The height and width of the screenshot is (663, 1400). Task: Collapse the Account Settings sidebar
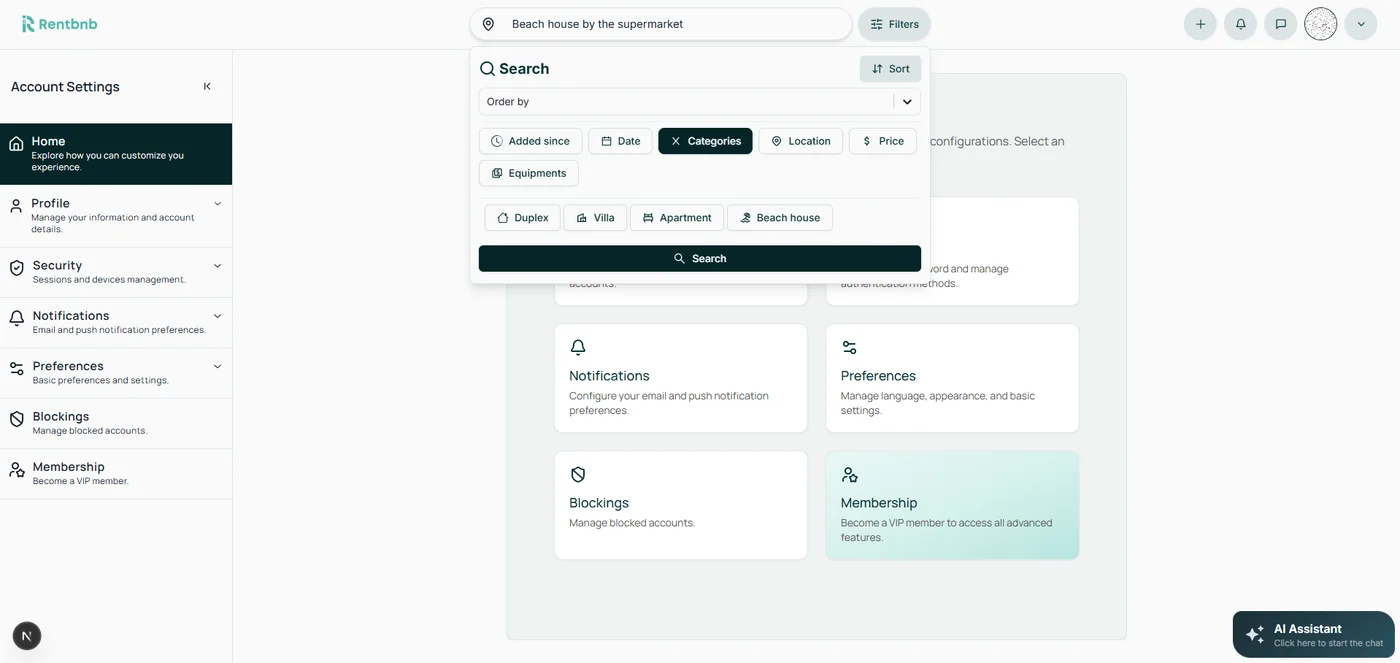tap(207, 87)
